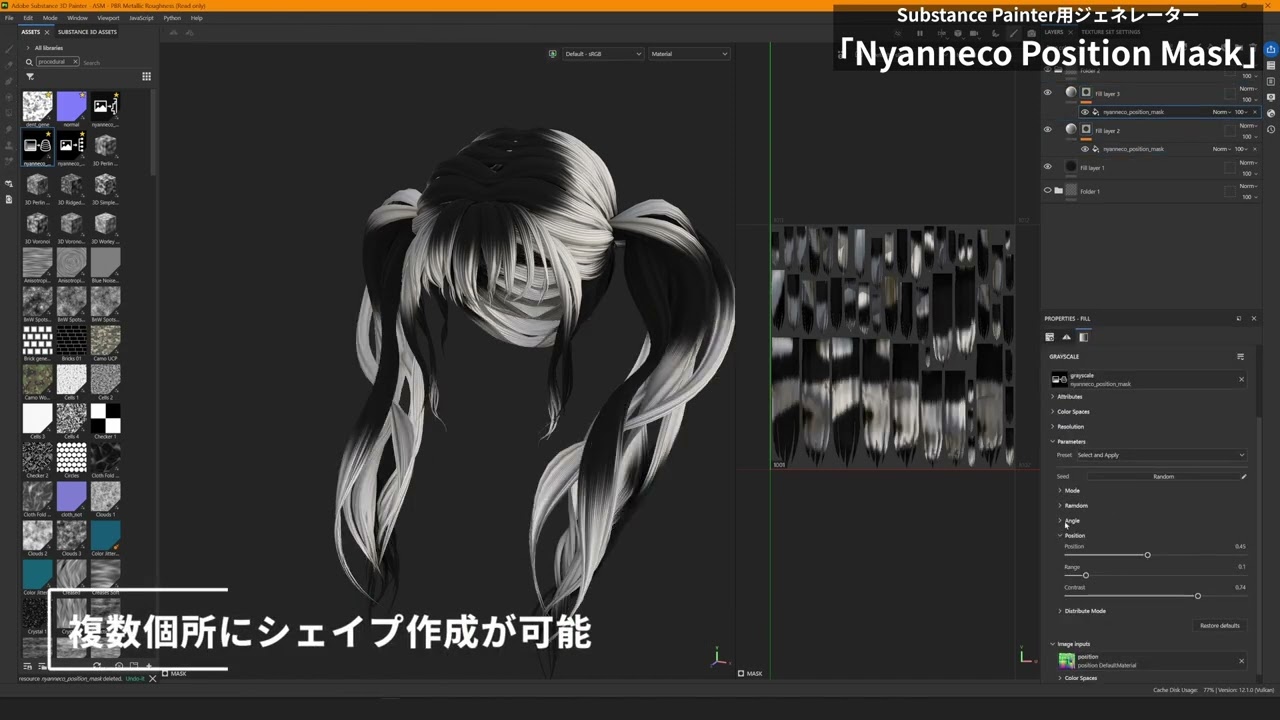Select Fill layer 2 mask thumbnail
Image resolution: width=1280 pixels, height=720 pixels.
(x=1086, y=129)
